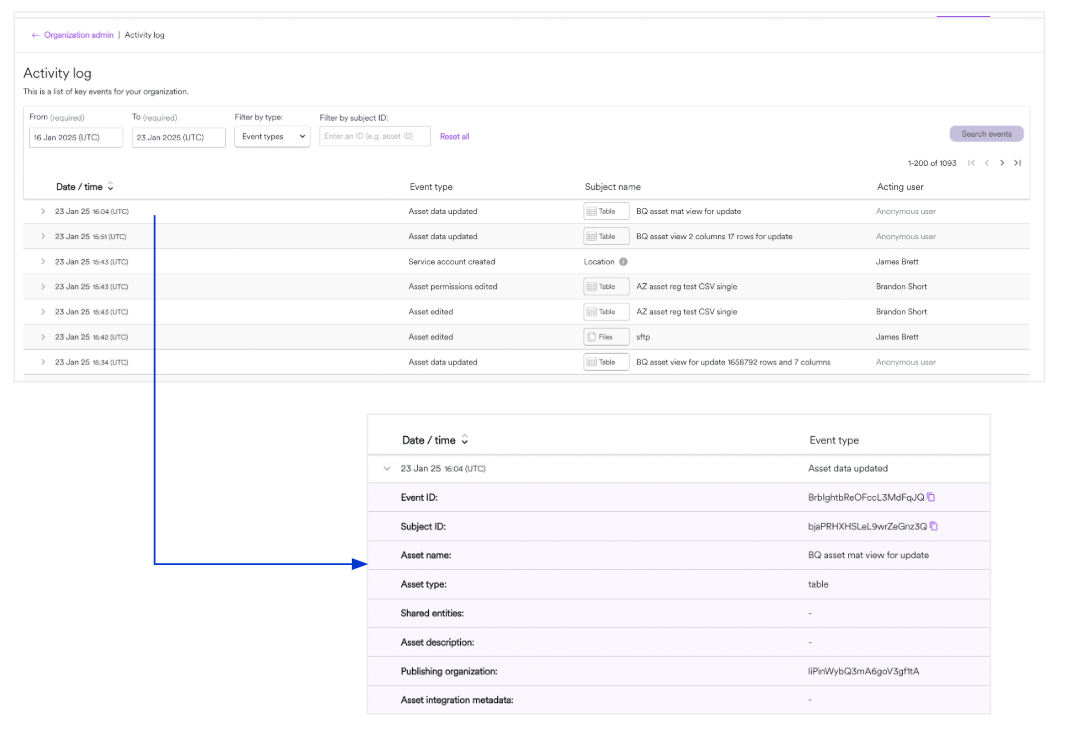Click the Files badge on sftp row
This screenshot has height=745, width=1066.
pos(606,337)
